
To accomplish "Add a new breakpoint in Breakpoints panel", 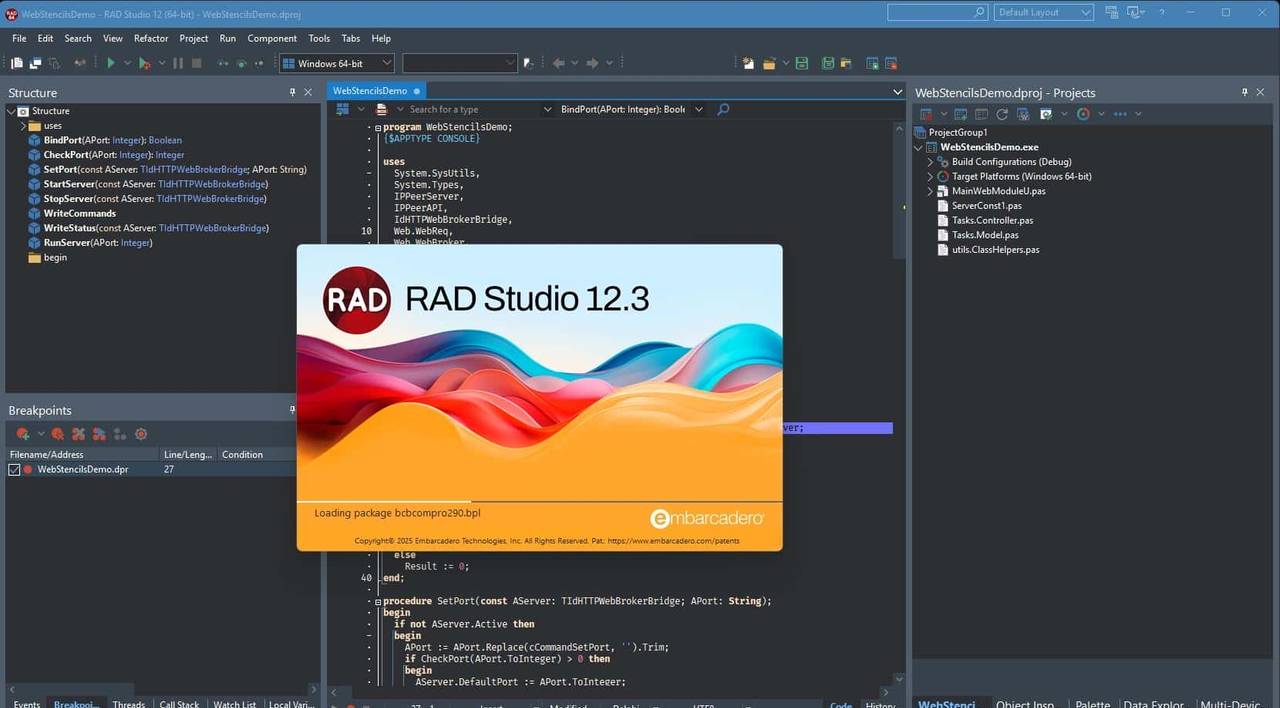I will pos(22,433).
